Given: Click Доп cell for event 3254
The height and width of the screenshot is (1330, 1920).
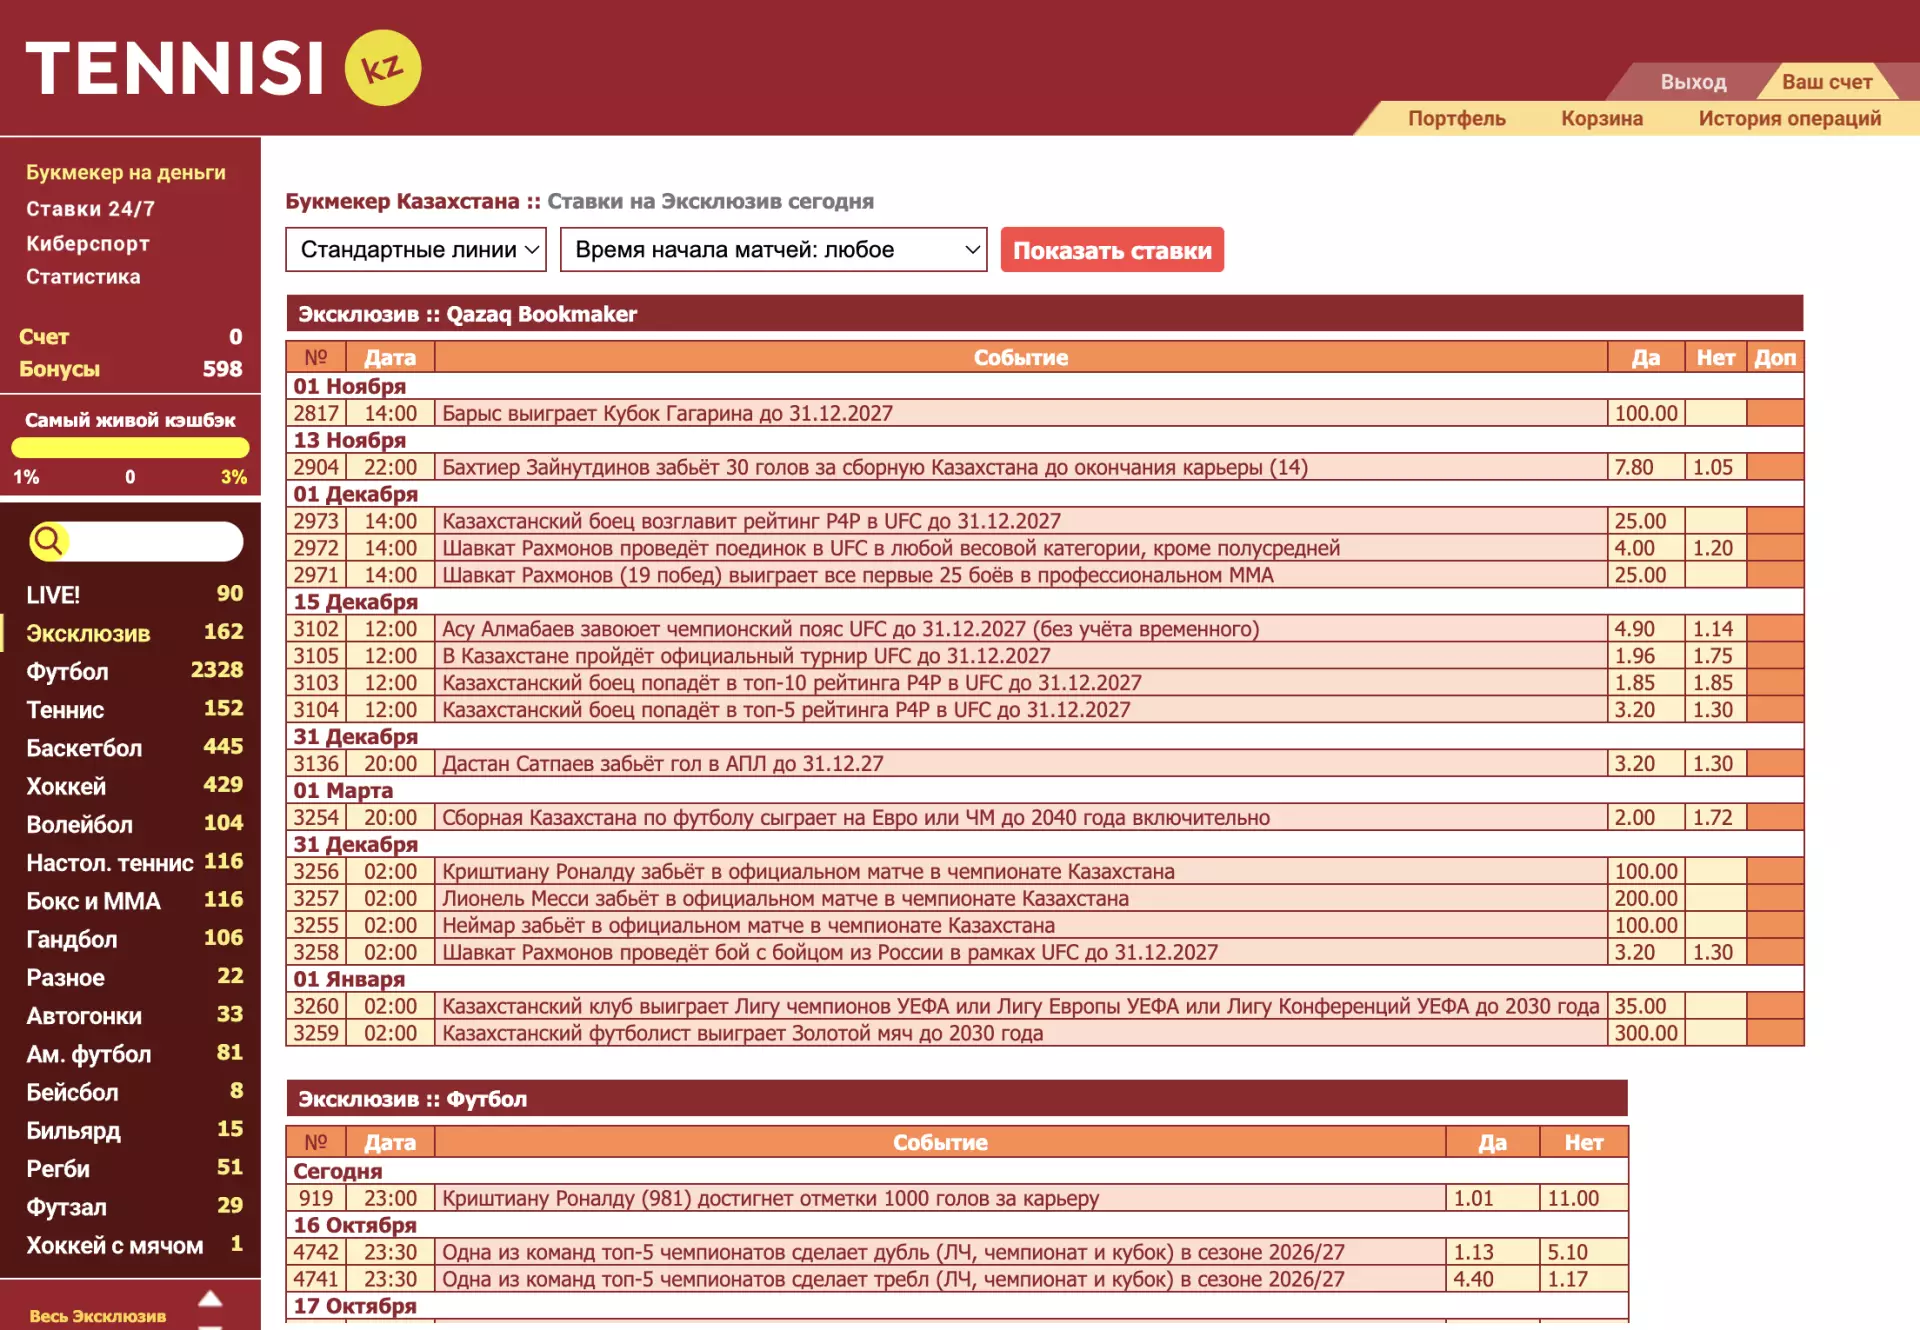Looking at the screenshot, I should [x=1775, y=817].
